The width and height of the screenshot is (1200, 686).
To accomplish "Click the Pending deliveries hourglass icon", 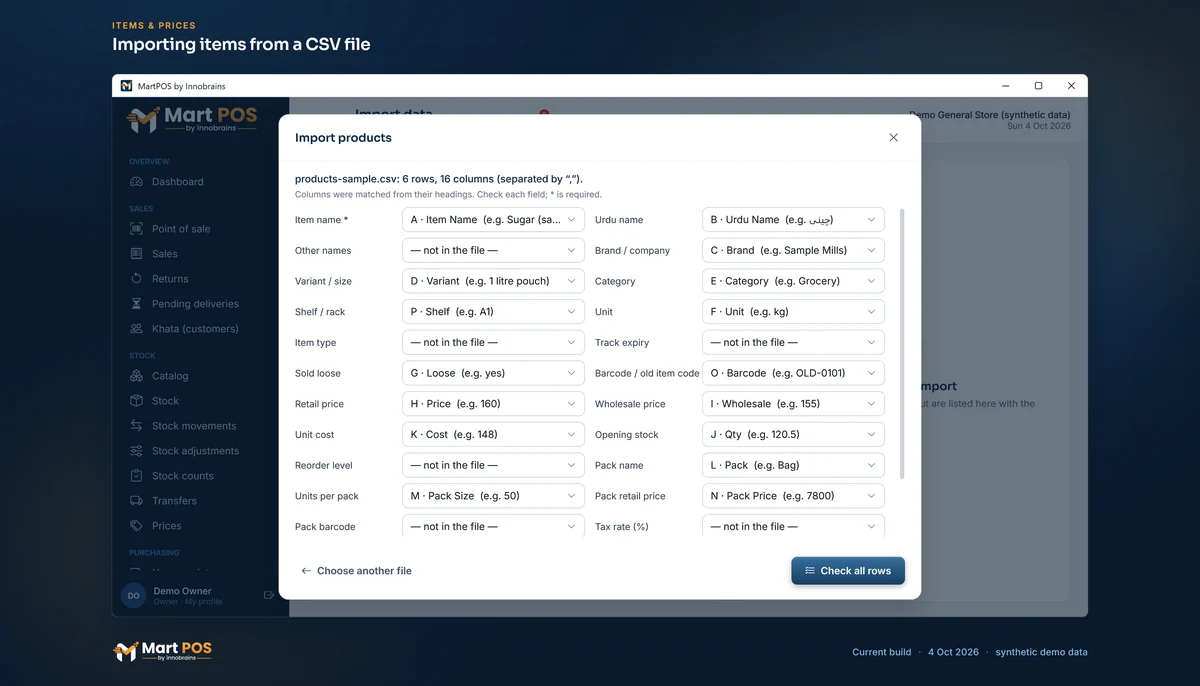I will coord(136,304).
